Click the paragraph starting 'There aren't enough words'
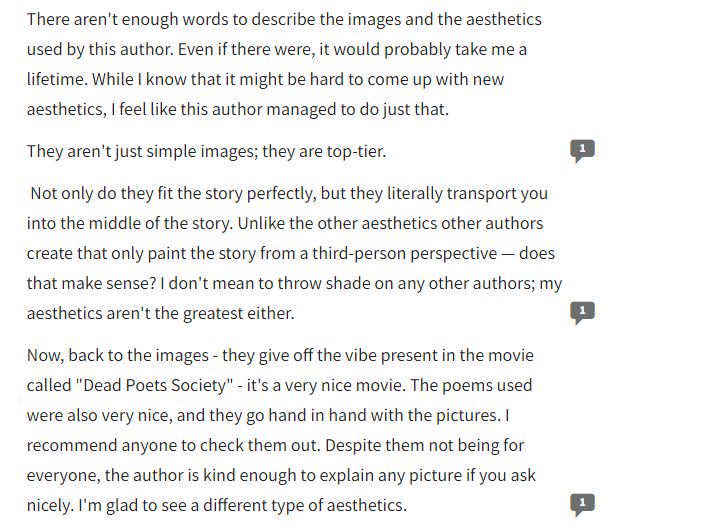This screenshot has height=528, width=714. [284, 64]
